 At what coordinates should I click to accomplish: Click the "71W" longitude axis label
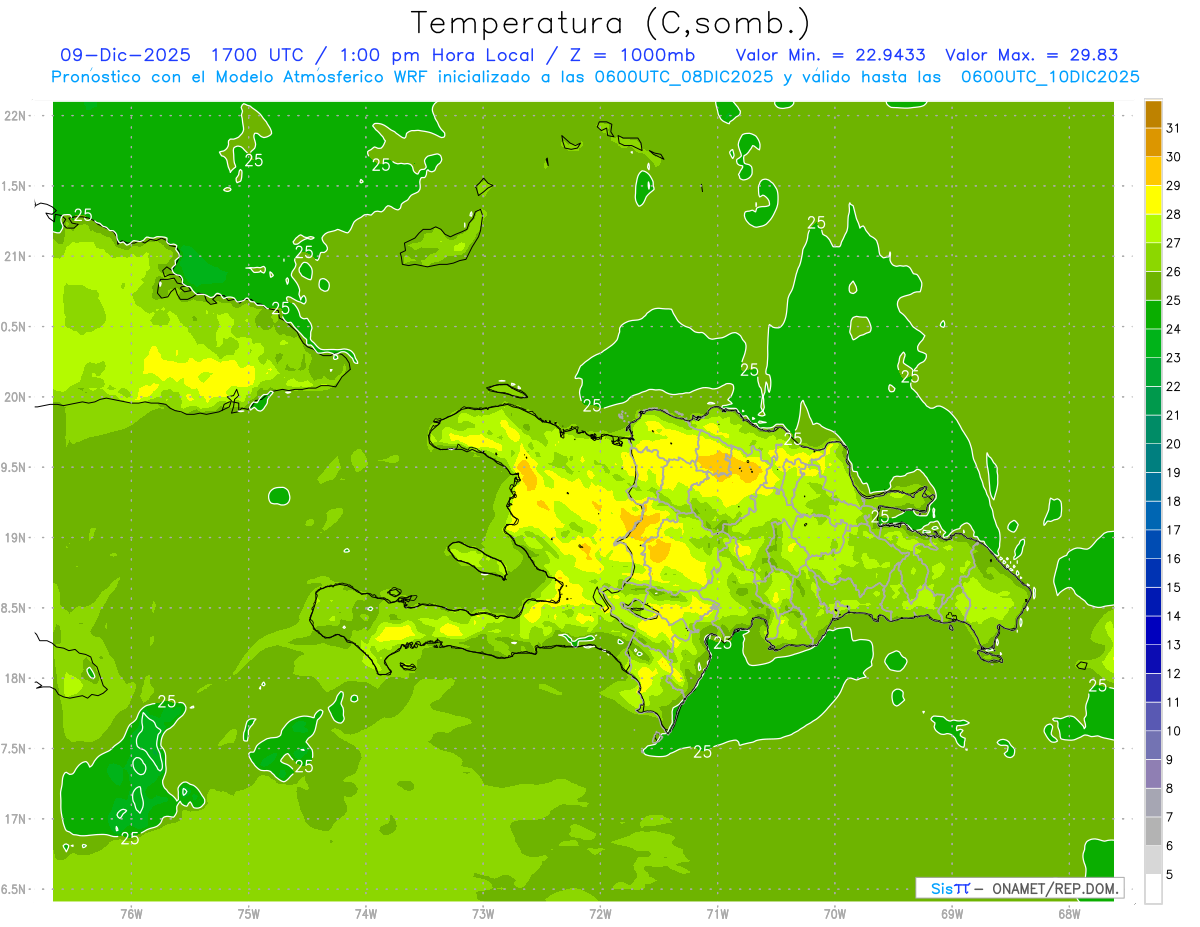click(x=717, y=913)
